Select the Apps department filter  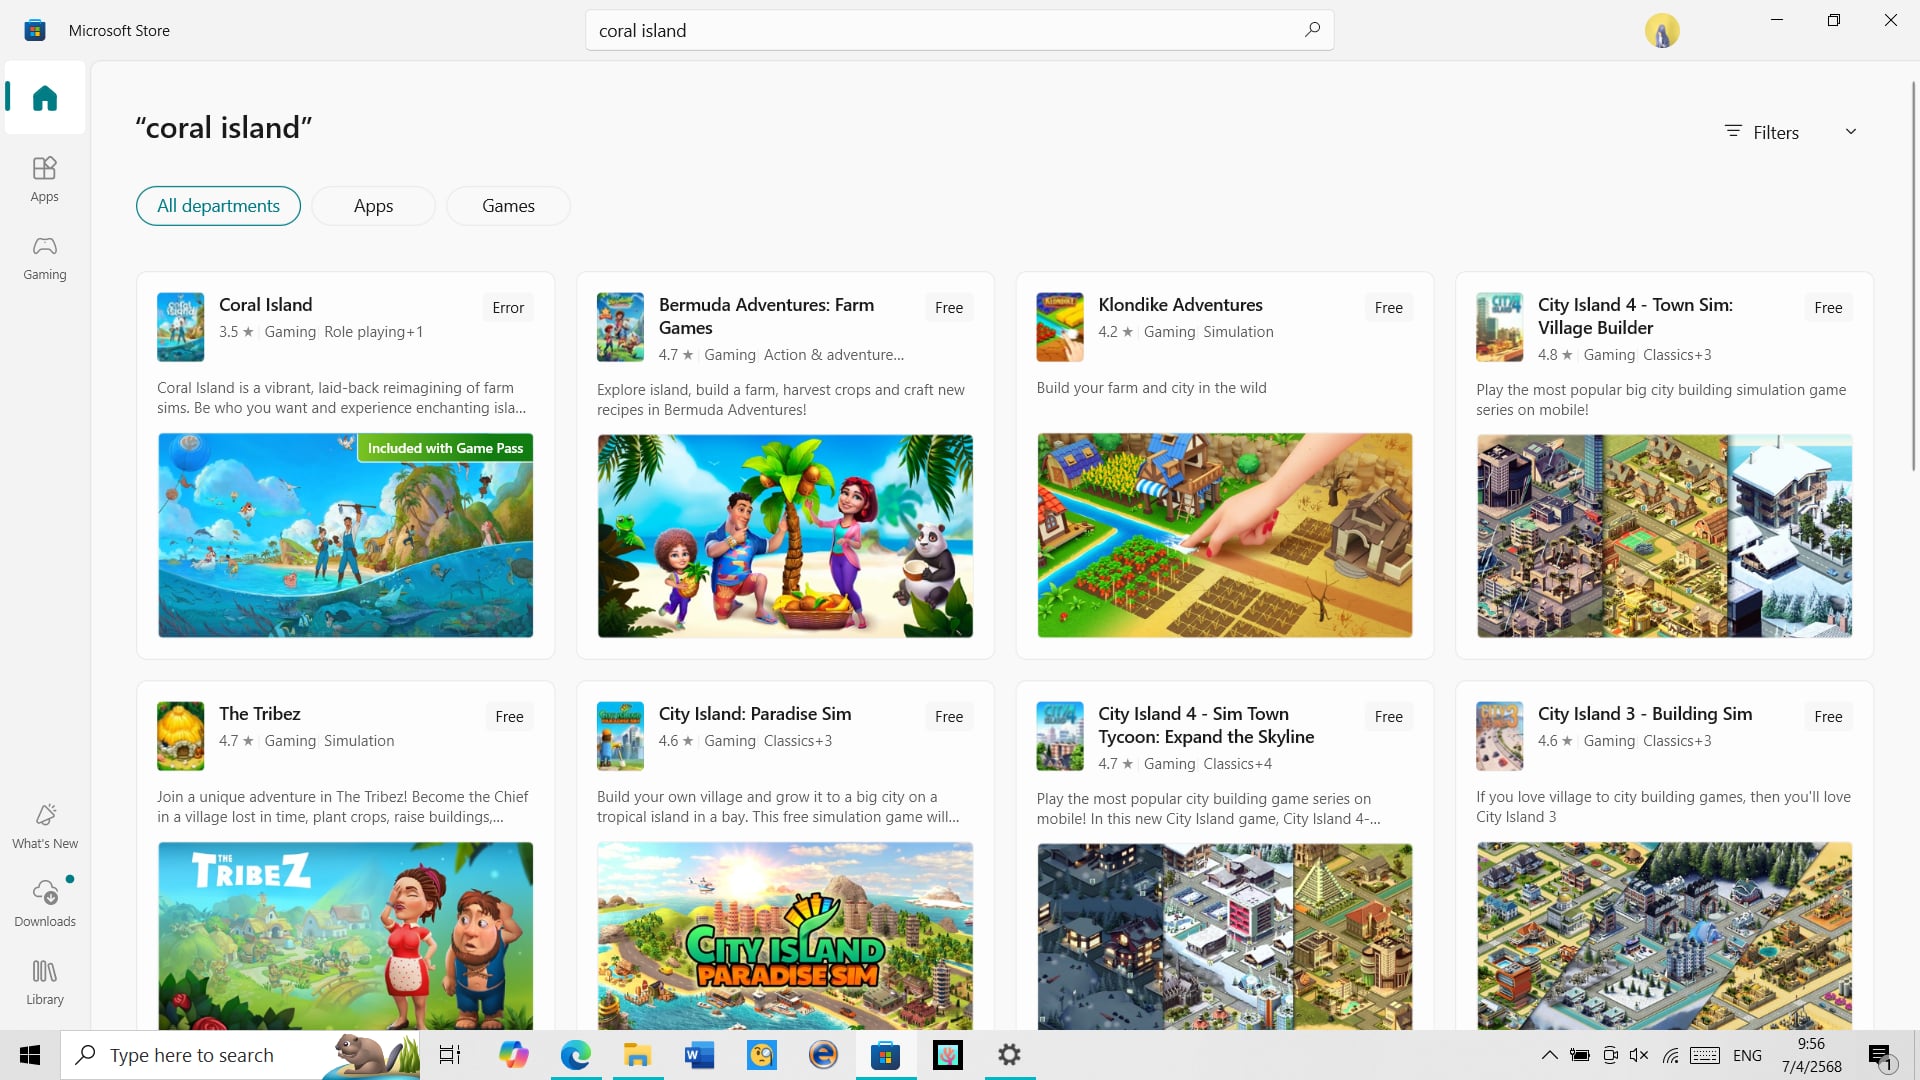[373, 206]
